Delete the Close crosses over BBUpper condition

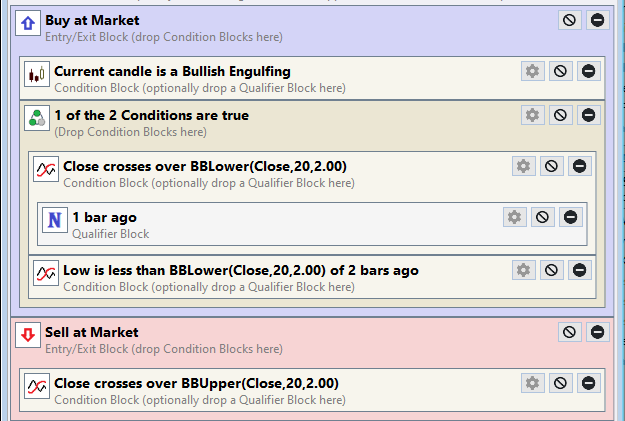click(588, 384)
